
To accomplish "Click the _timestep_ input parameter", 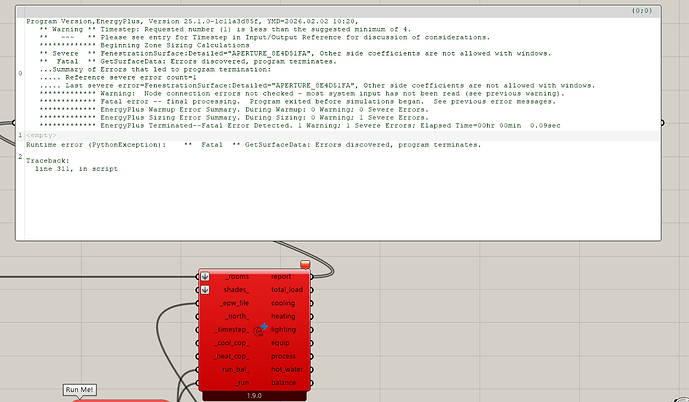I will tap(232, 329).
